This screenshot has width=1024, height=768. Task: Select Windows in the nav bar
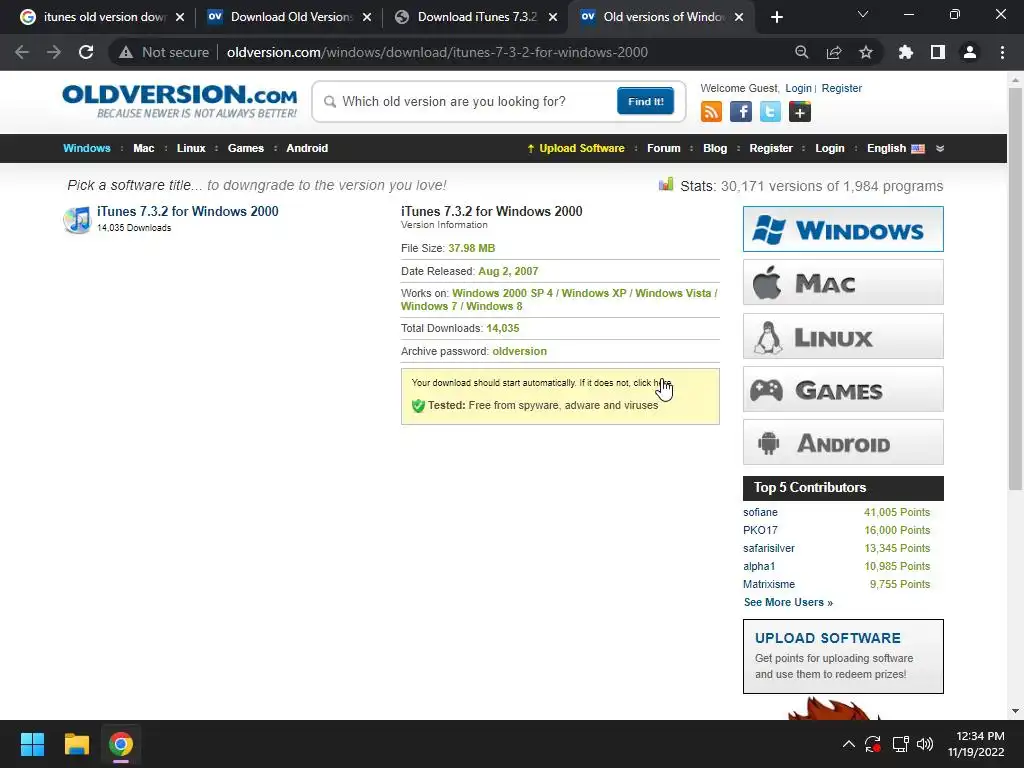pos(87,148)
